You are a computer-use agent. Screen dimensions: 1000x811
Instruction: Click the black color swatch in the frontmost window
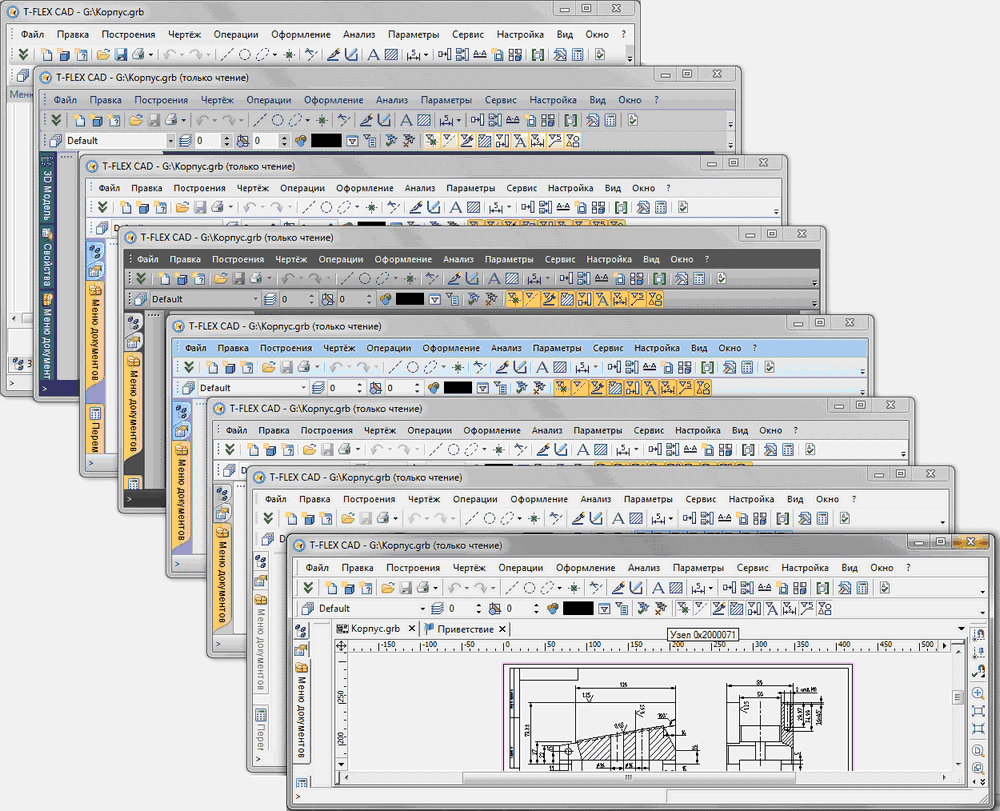(x=578, y=608)
